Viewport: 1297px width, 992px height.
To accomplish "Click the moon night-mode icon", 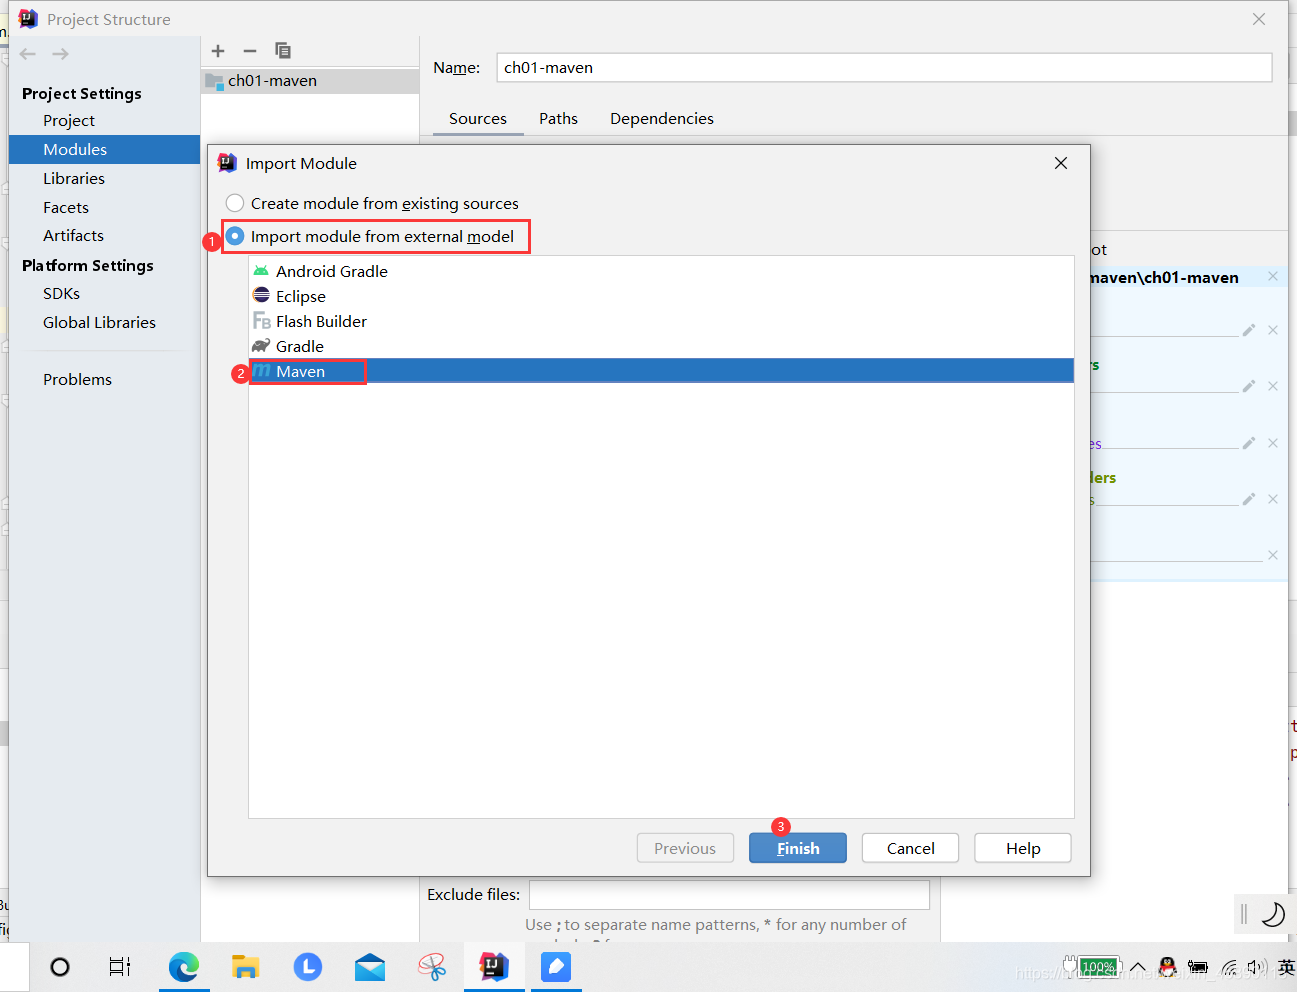I will (x=1273, y=914).
